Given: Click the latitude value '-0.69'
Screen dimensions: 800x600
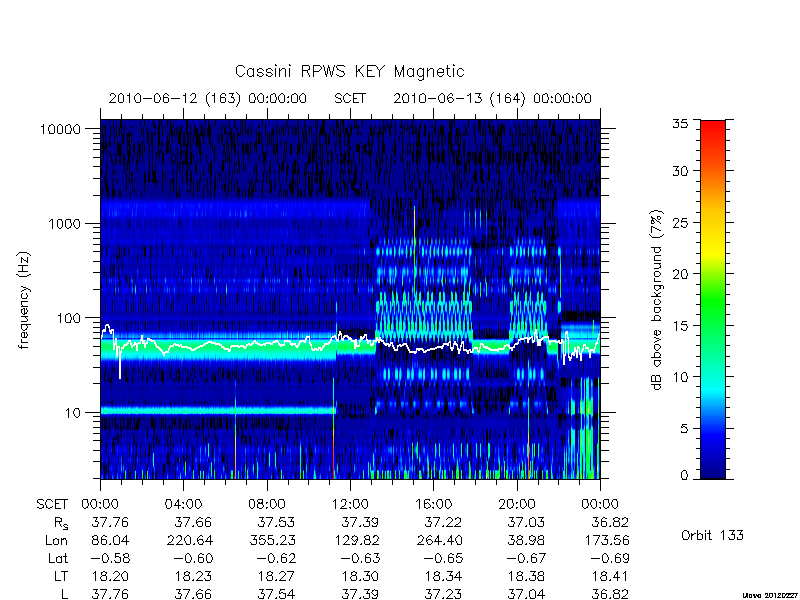Looking at the screenshot, I should [610, 559].
